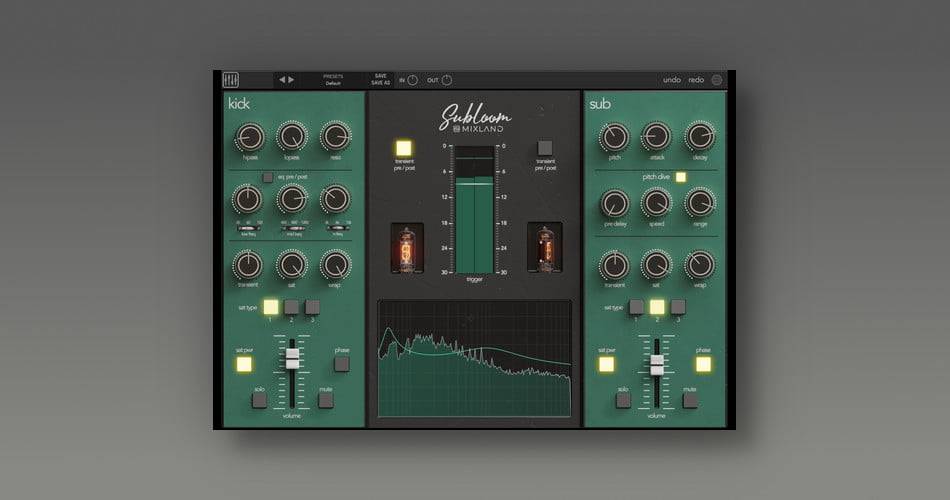Select sub sat type 1
The image size is (950, 500).
pyautogui.click(x=636, y=307)
